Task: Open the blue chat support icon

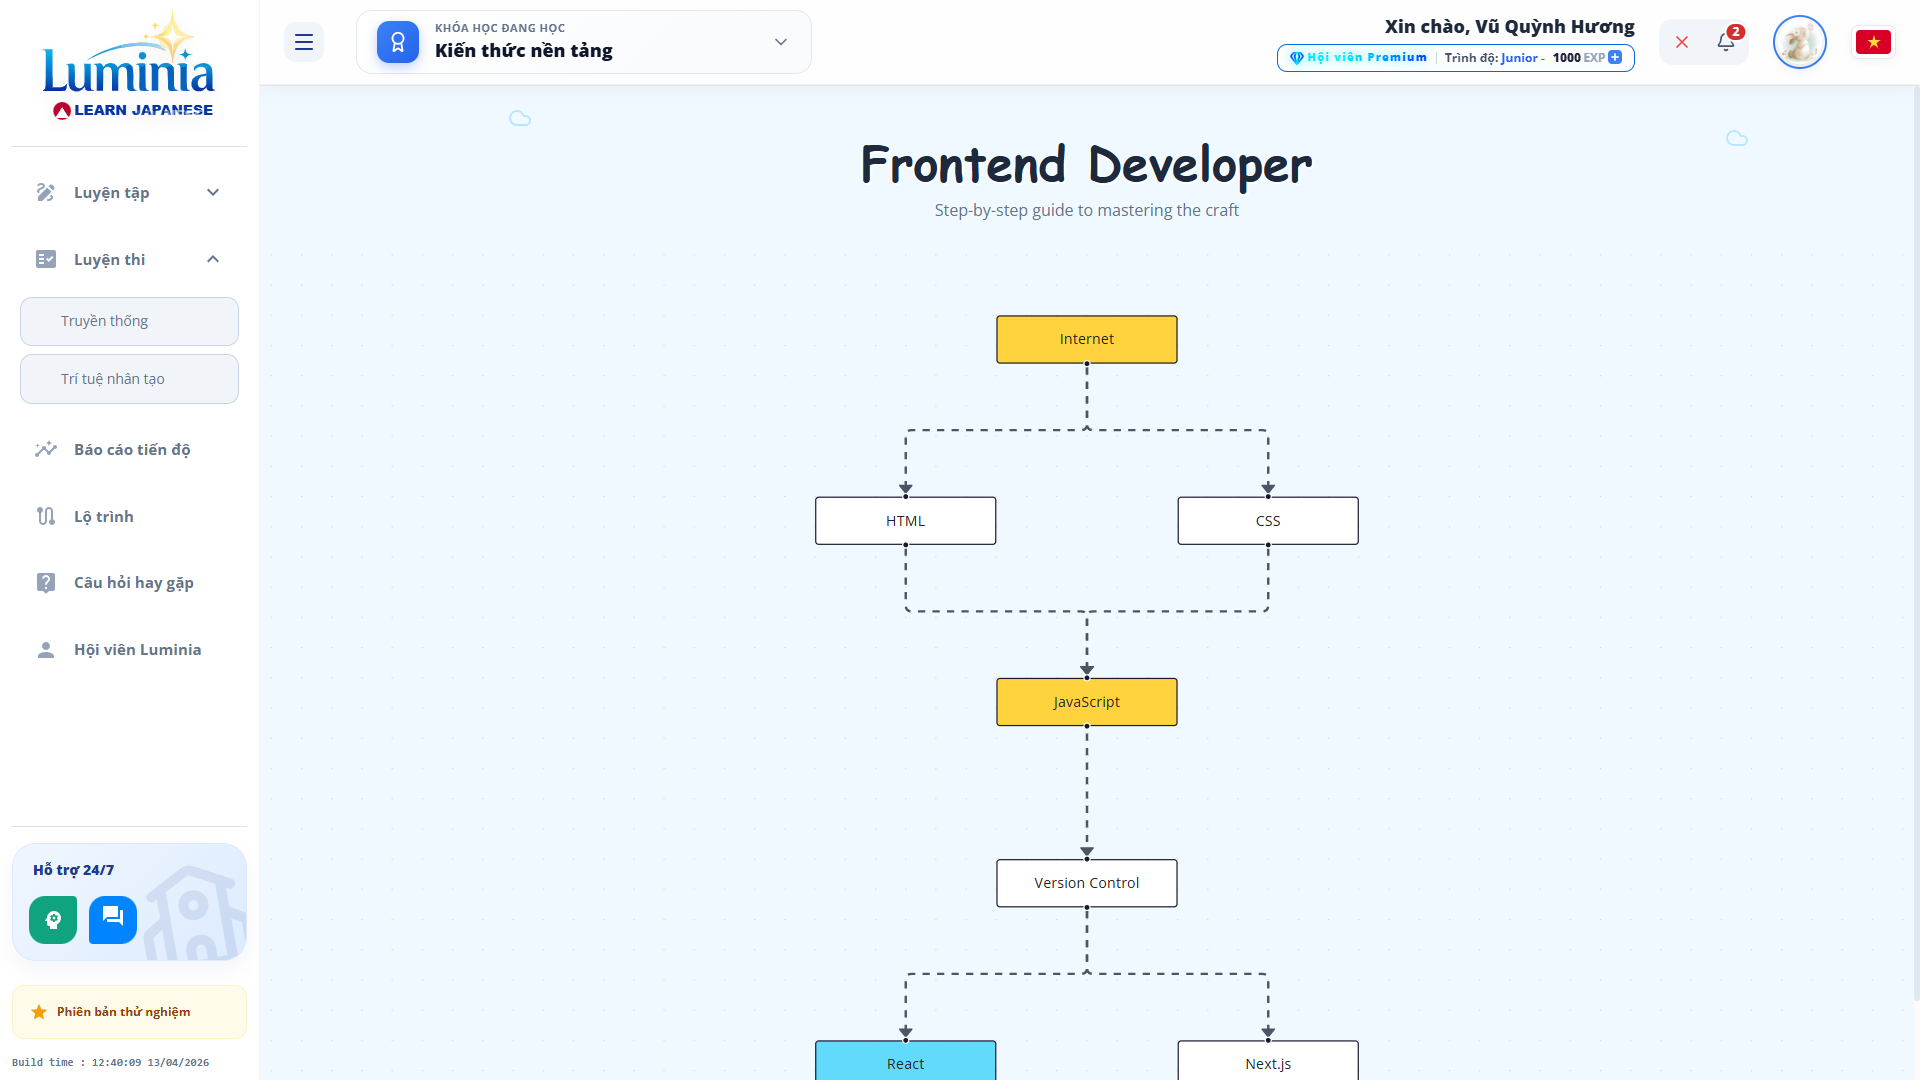Action: [x=113, y=920]
